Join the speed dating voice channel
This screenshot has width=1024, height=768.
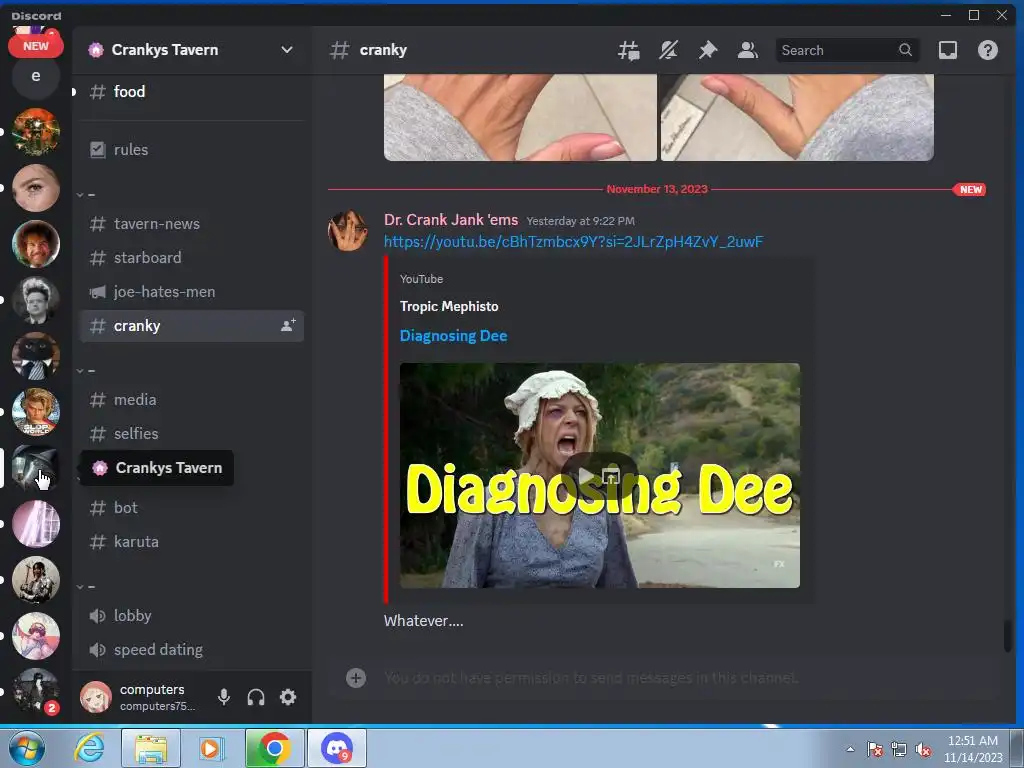click(191, 650)
